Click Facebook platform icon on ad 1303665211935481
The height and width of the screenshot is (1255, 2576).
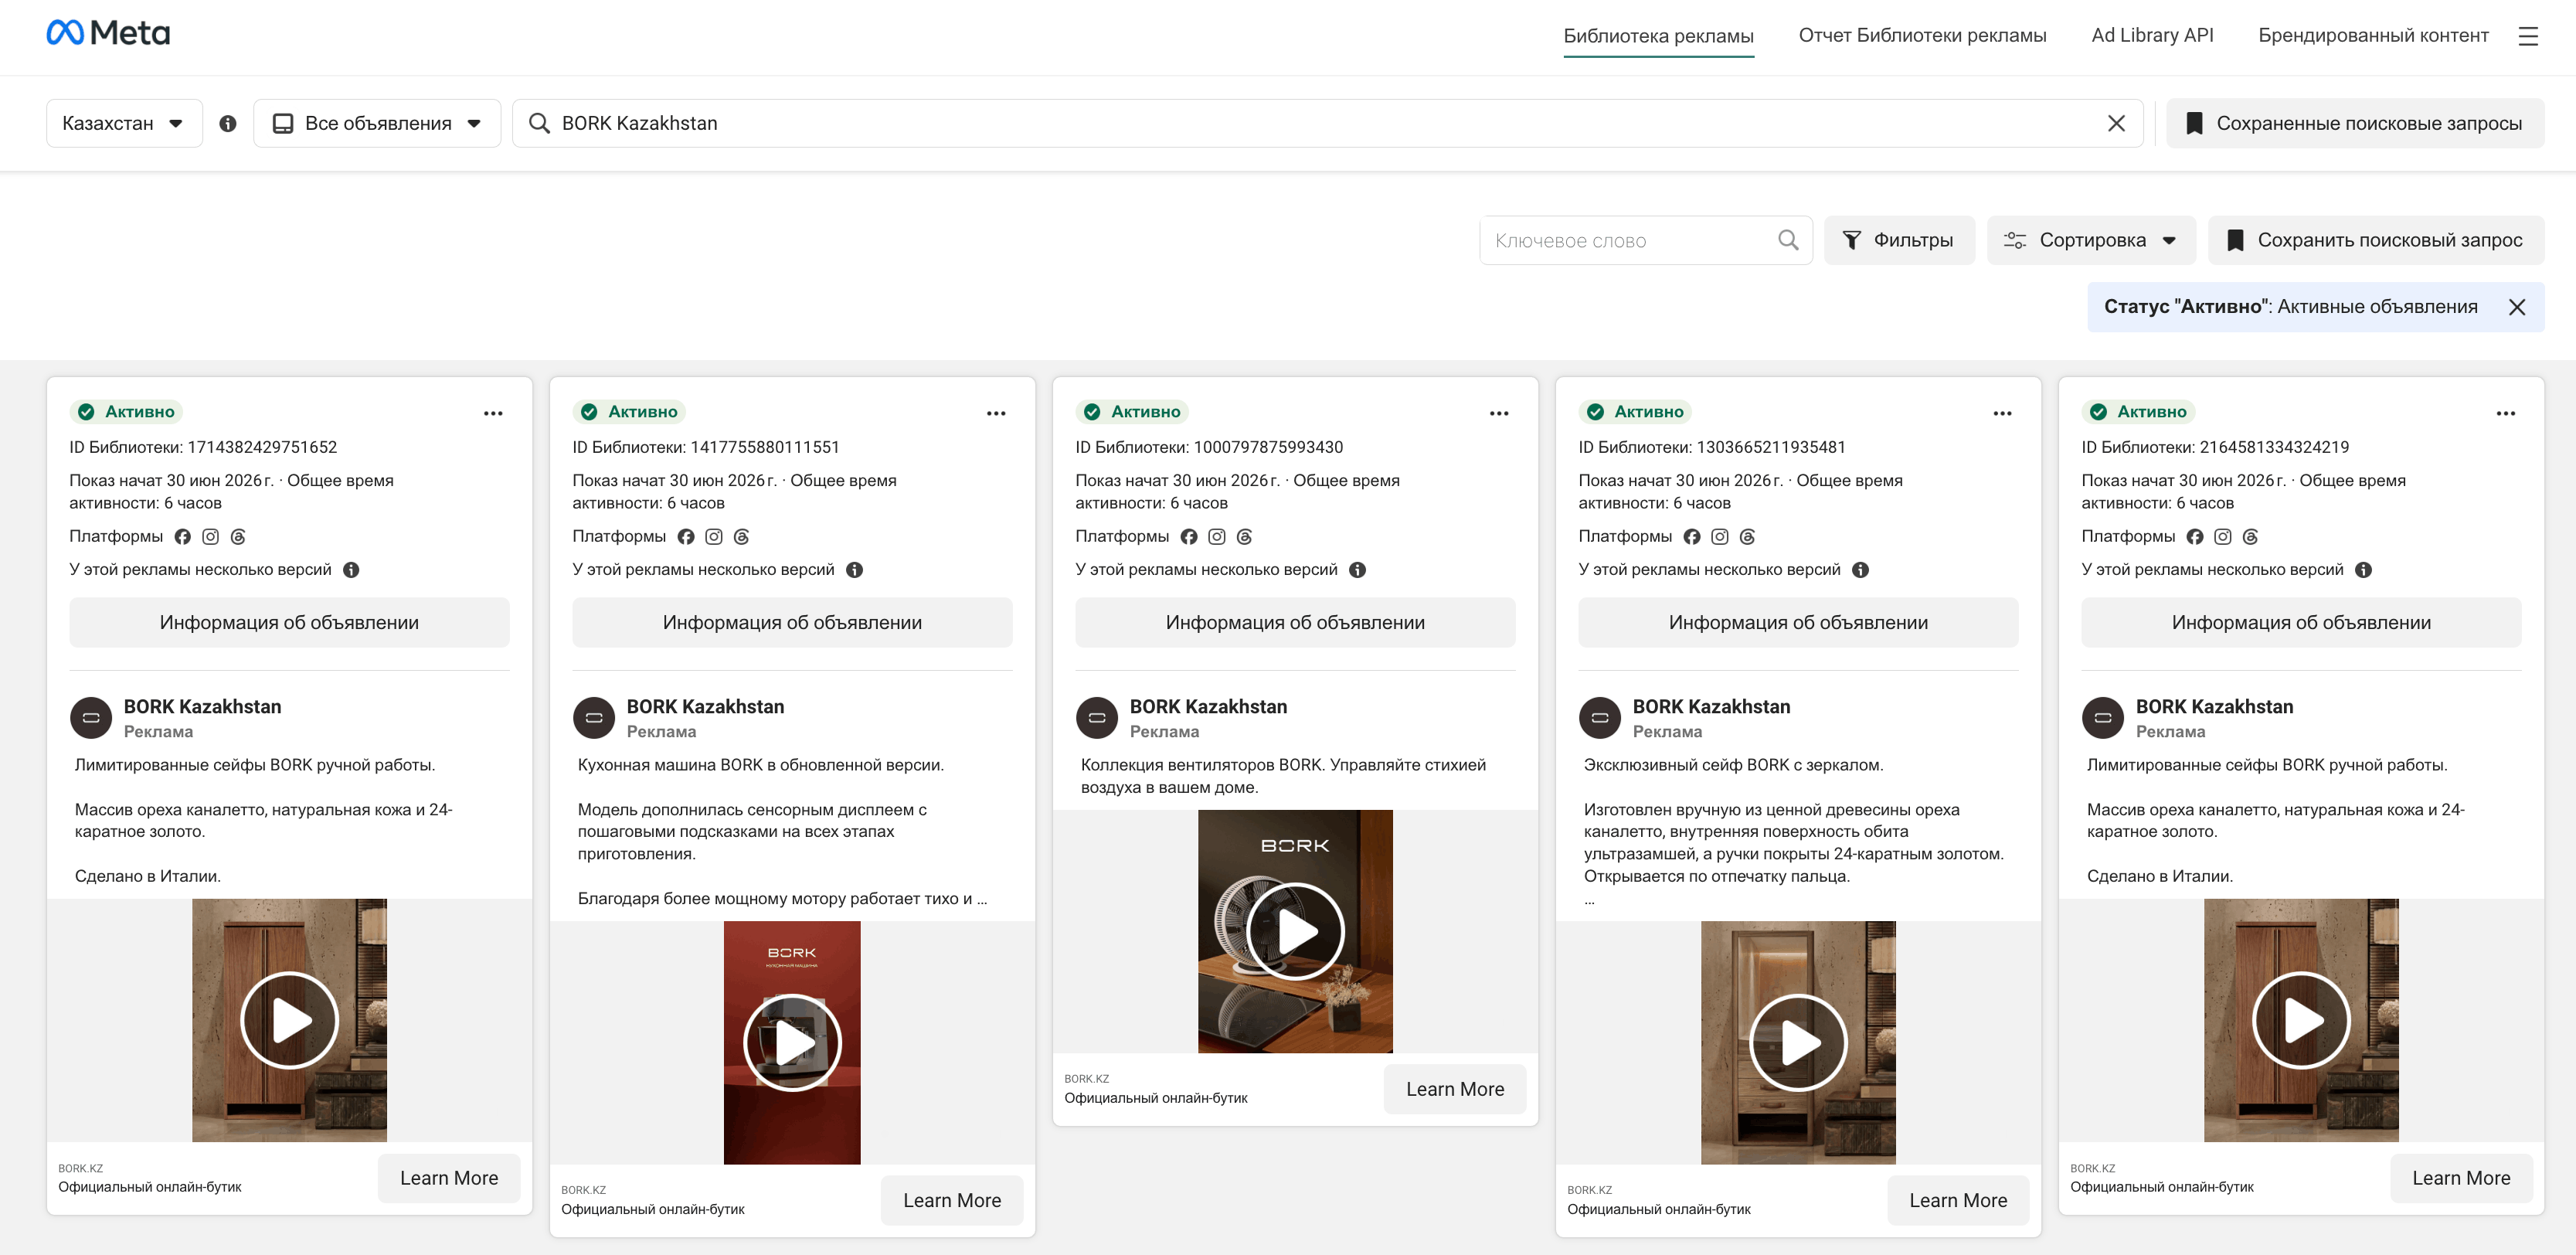tap(1691, 537)
